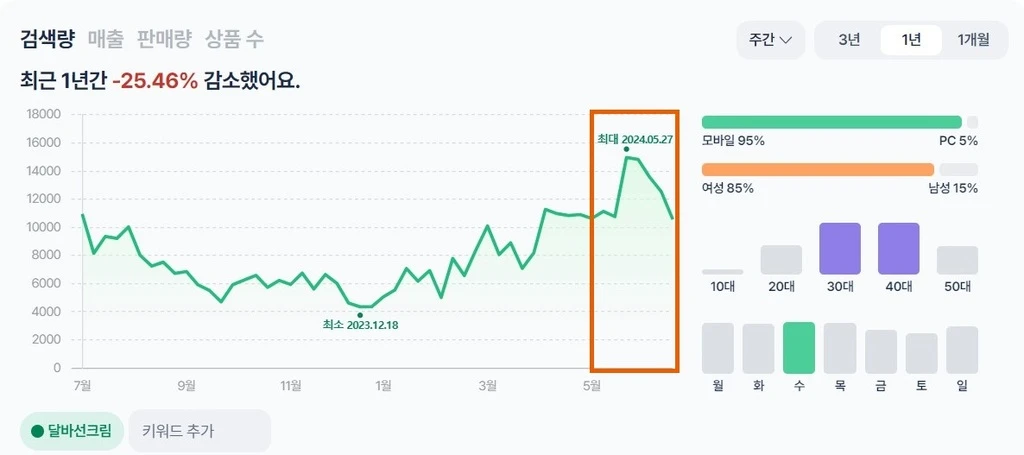
Task: Select the 3년 range option
Action: [849, 40]
